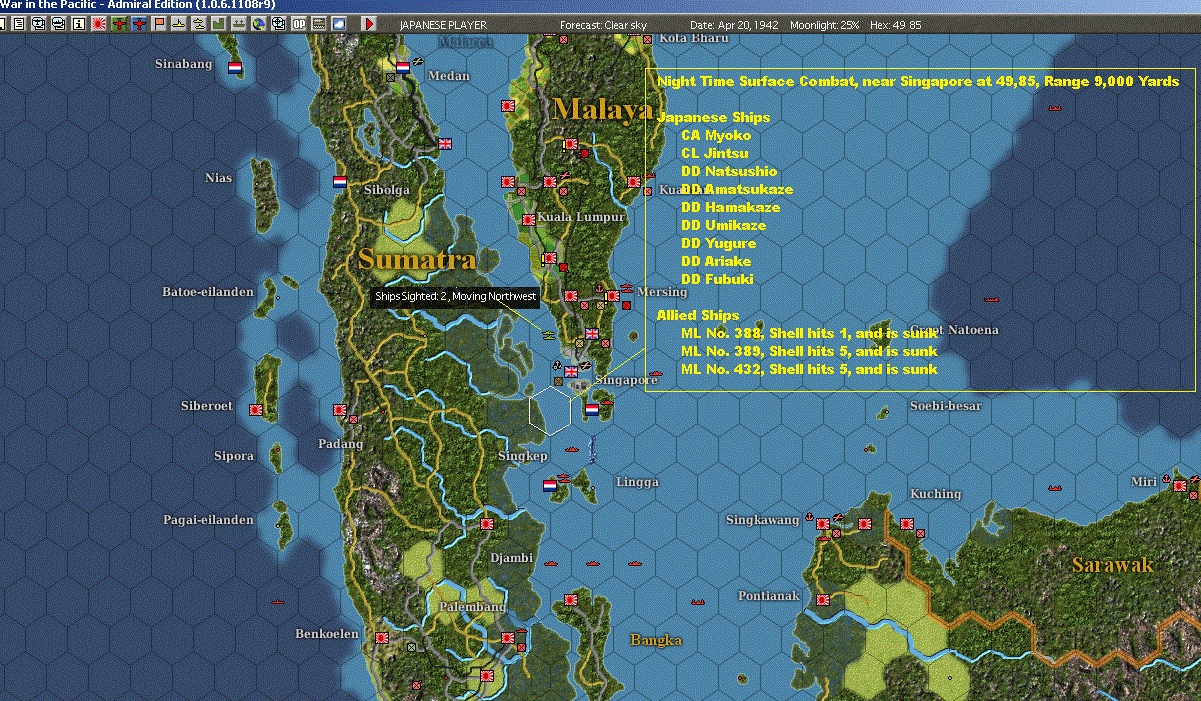Click the red play arrow button
Image resolution: width=1201 pixels, height=701 pixels.
(x=369, y=23)
